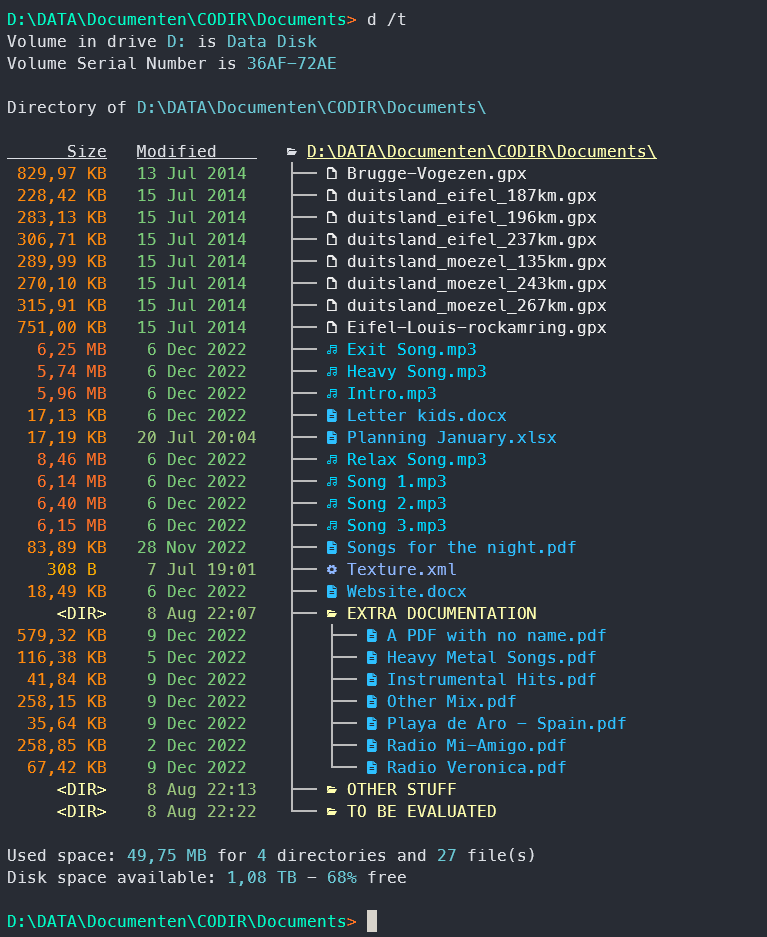767x937 pixels.
Task: Click the document icon beside Planning January.xlsx
Action: [x=332, y=438]
